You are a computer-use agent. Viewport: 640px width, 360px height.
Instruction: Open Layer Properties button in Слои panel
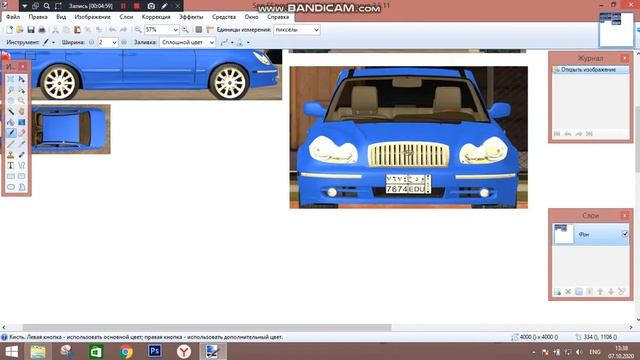point(622,291)
